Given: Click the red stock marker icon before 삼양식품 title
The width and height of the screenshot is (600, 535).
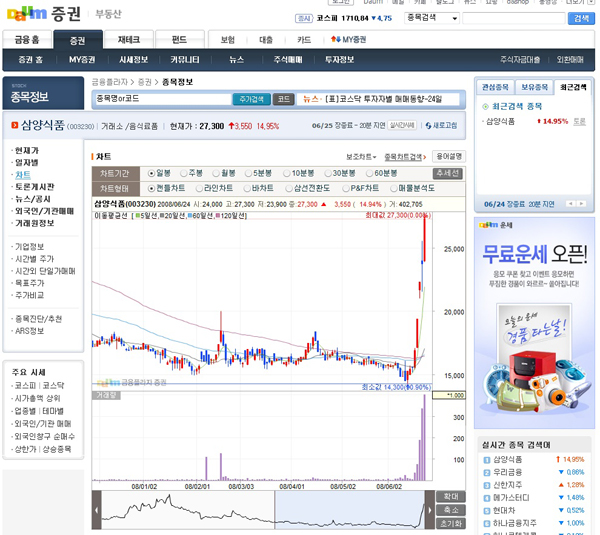Looking at the screenshot, I should click(15, 125).
